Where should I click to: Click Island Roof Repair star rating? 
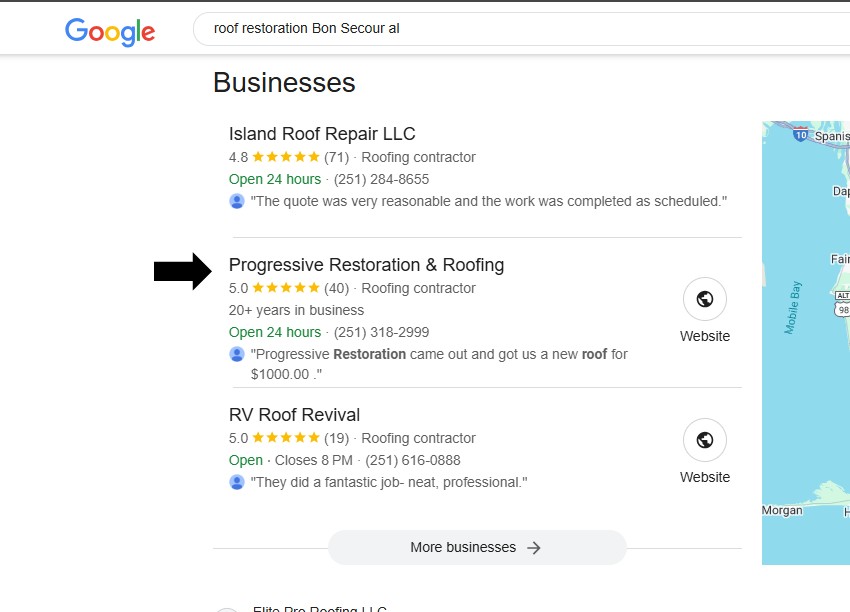285,157
